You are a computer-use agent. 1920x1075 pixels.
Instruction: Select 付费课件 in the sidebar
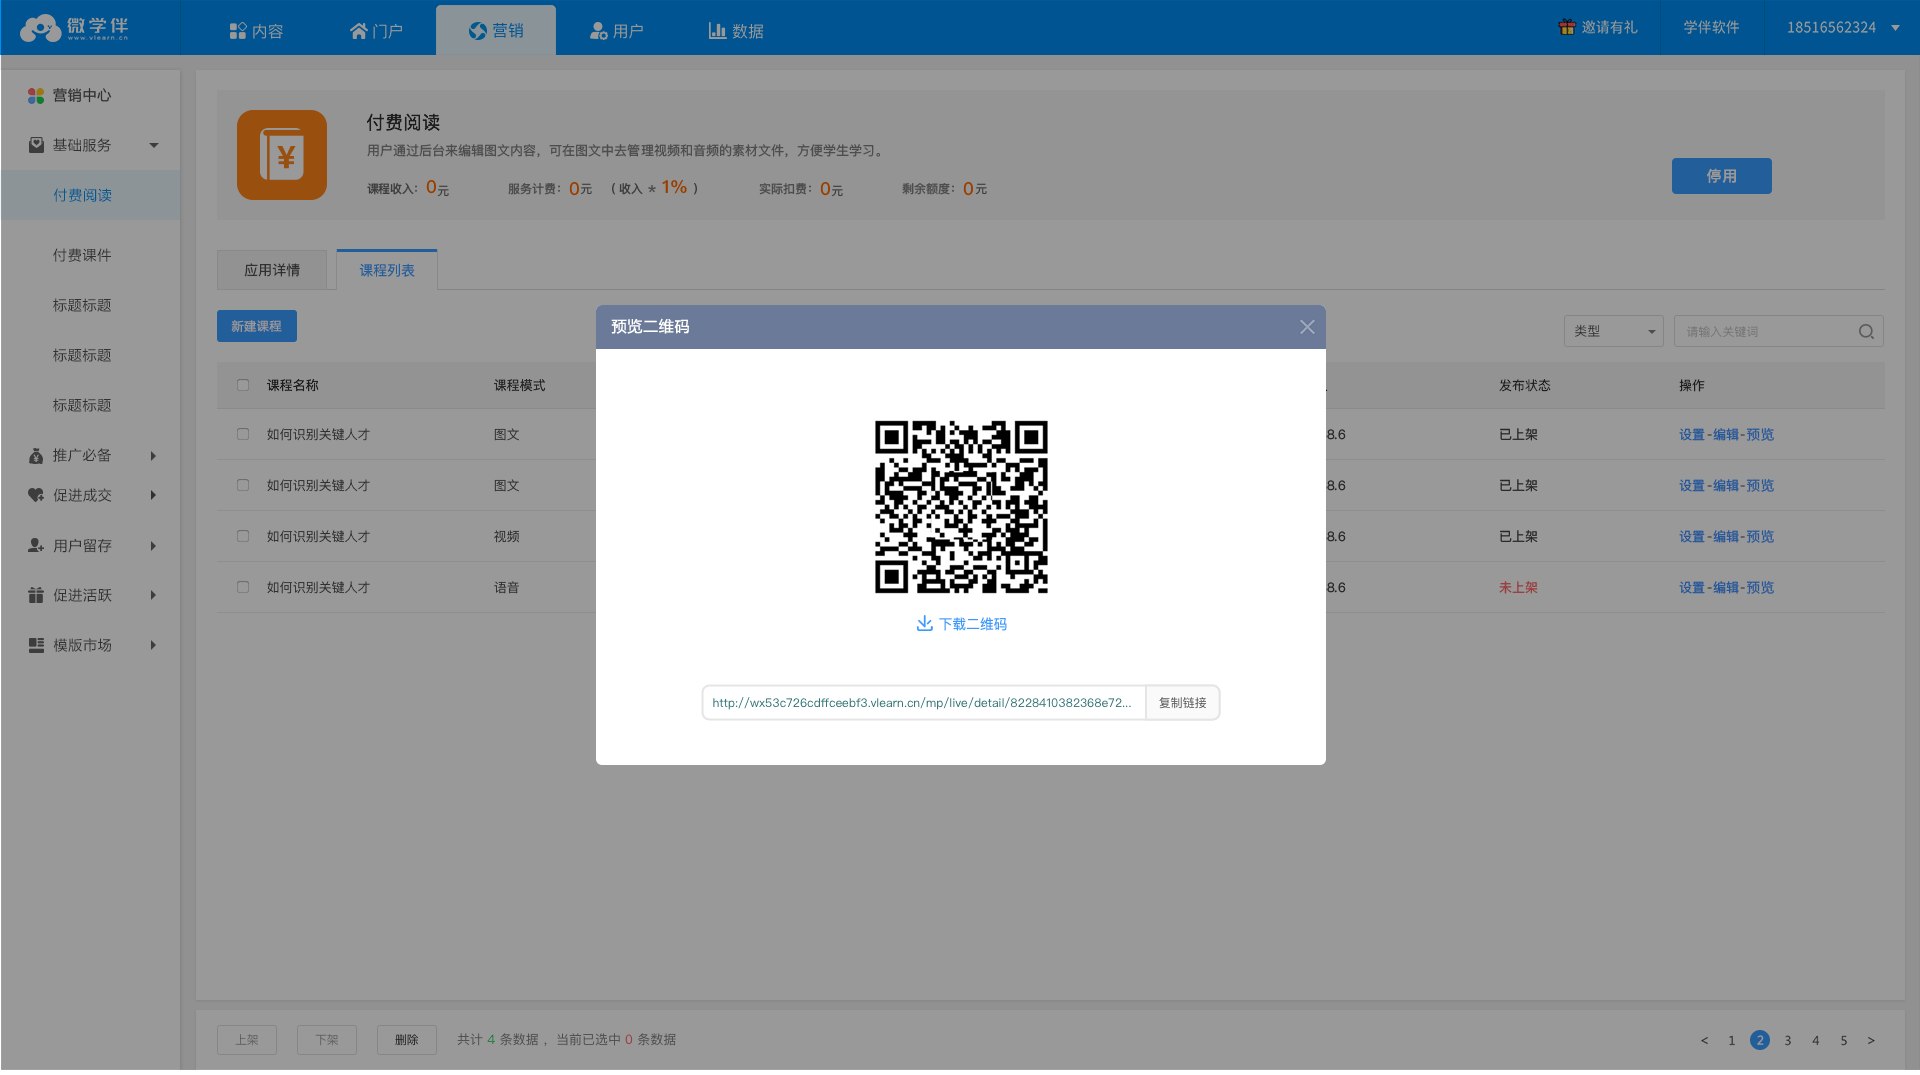[82, 255]
